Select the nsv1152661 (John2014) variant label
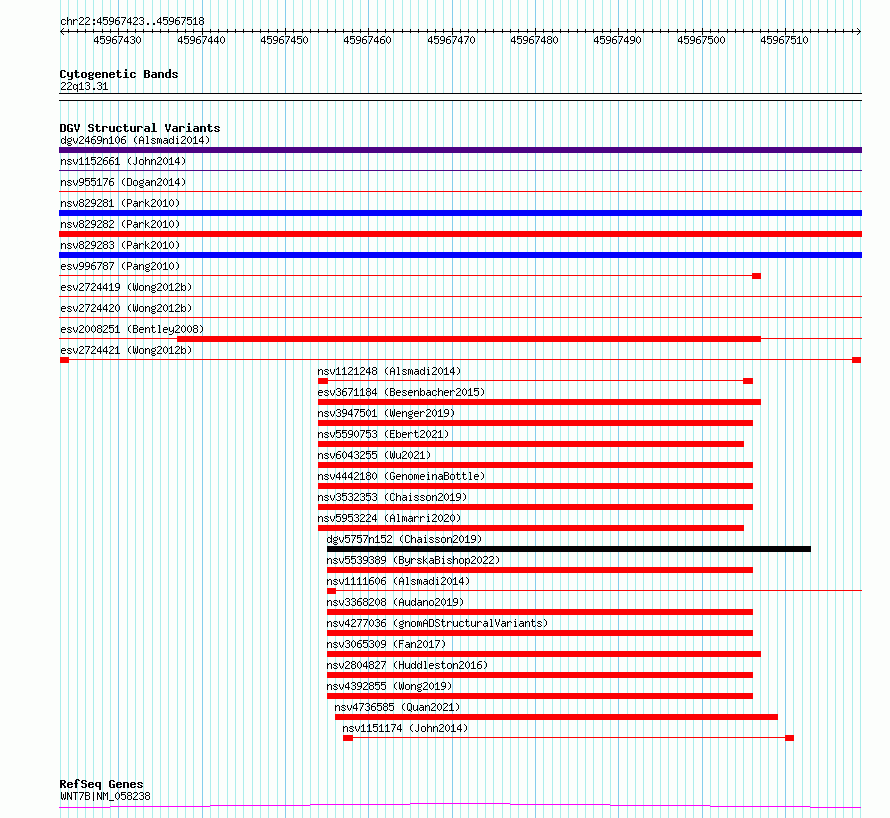 point(123,161)
